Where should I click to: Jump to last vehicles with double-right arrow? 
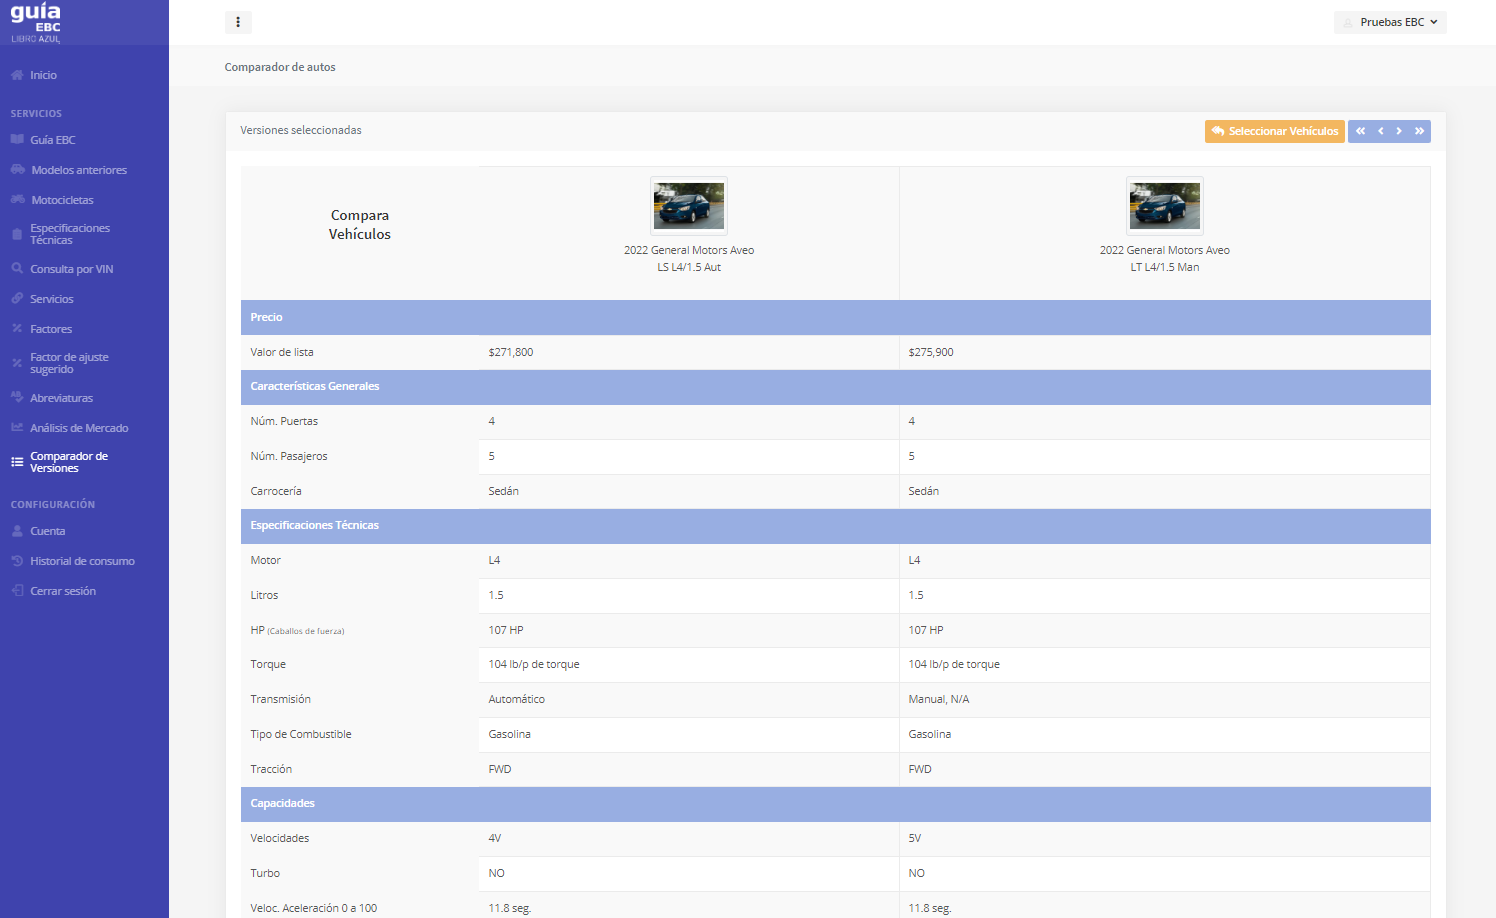click(x=1419, y=131)
